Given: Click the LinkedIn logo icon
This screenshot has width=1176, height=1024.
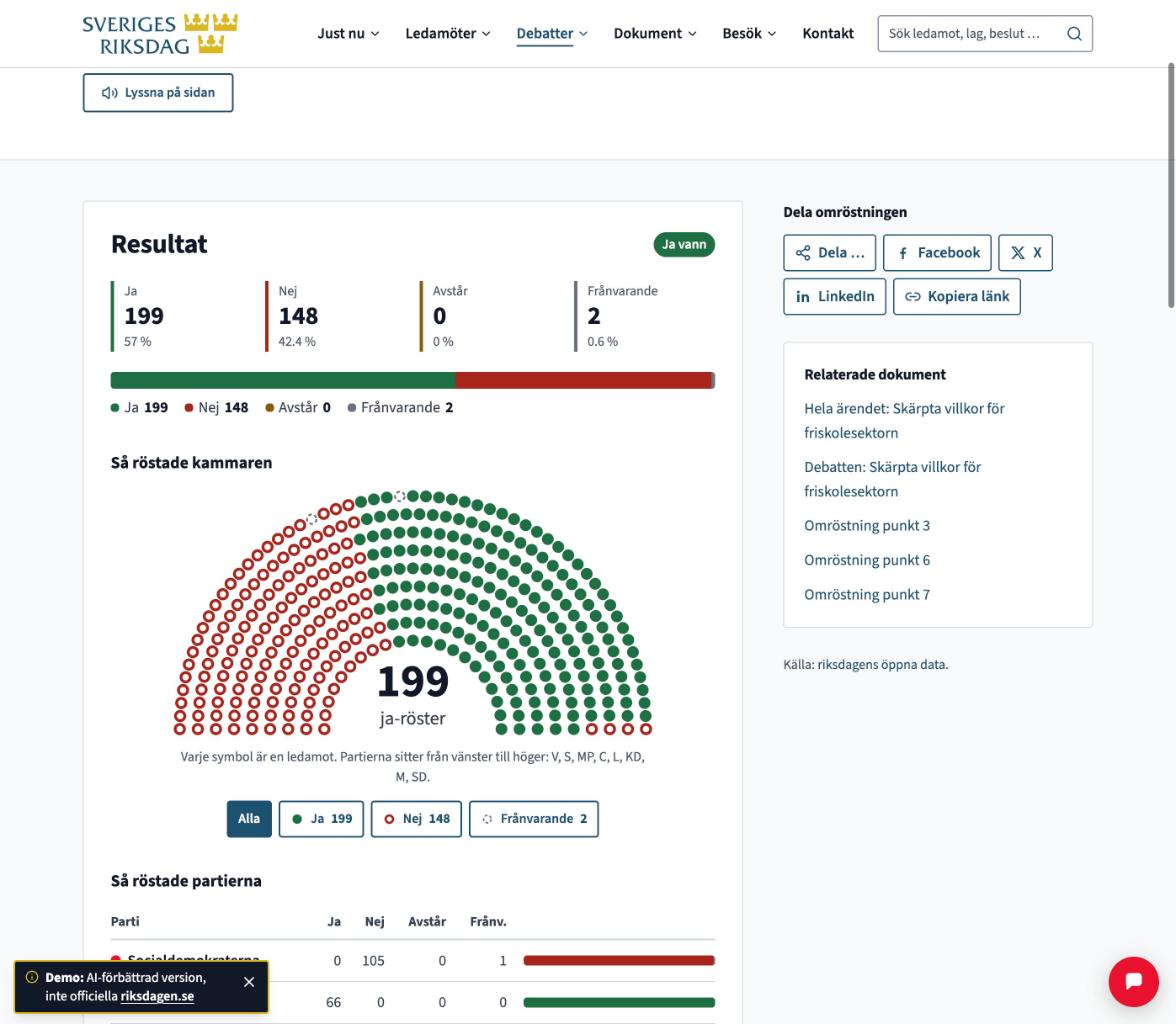Looking at the screenshot, I should click(802, 297).
